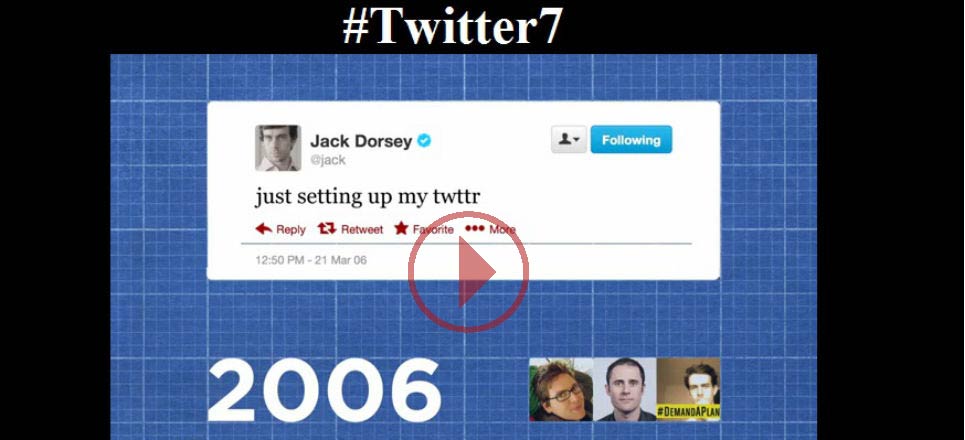Click the @jack handle
Screen dimensions: 965x440
328,161
